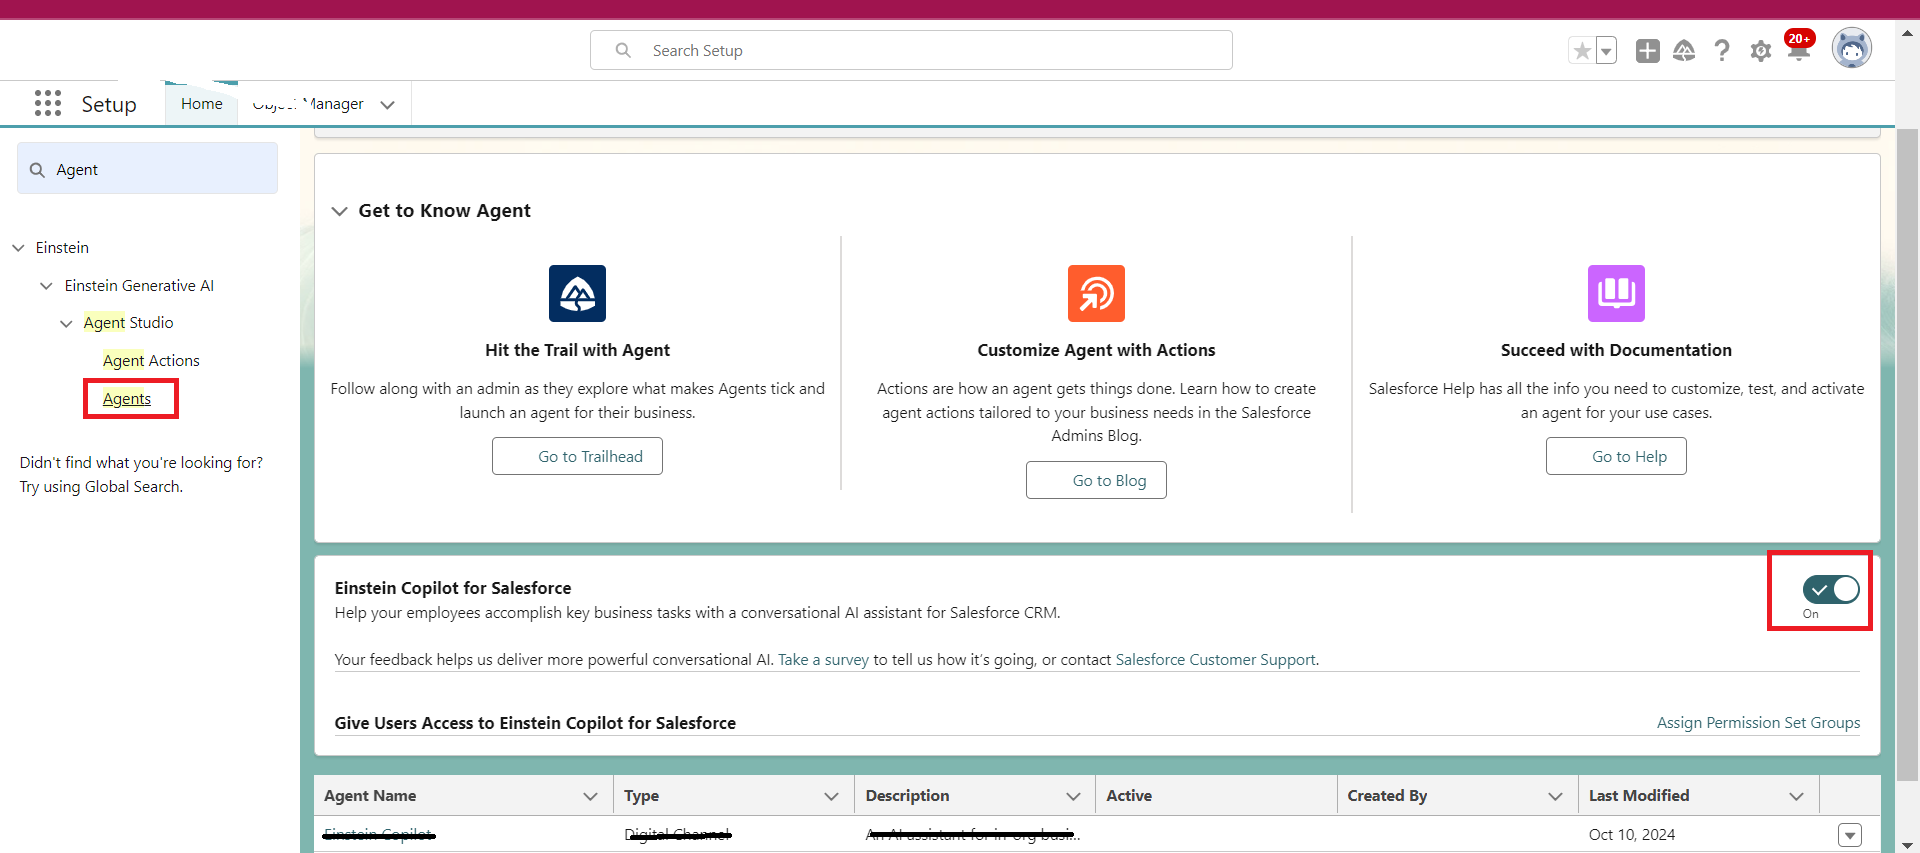Open the row actions dropdown for Einstein Copilot
1920x853 pixels.
coord(1850,835)
